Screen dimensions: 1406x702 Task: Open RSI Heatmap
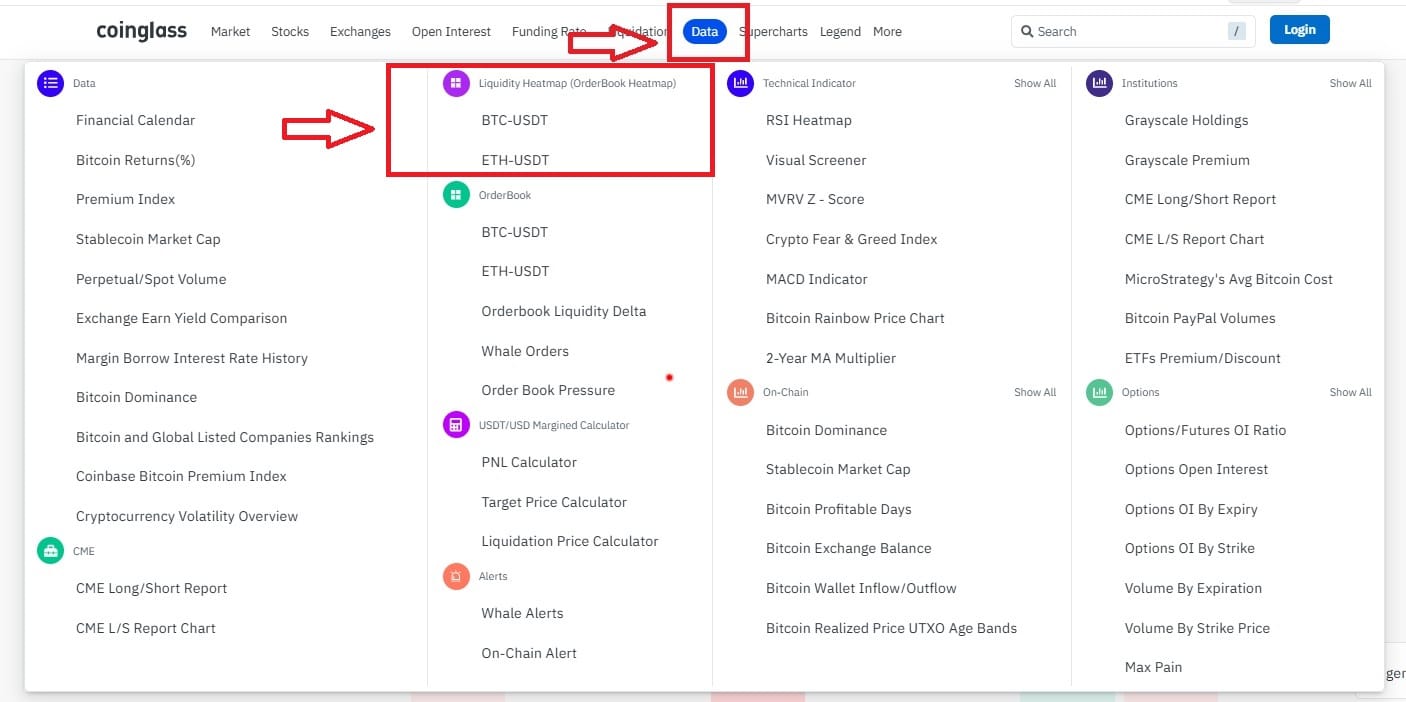[809, 120]
